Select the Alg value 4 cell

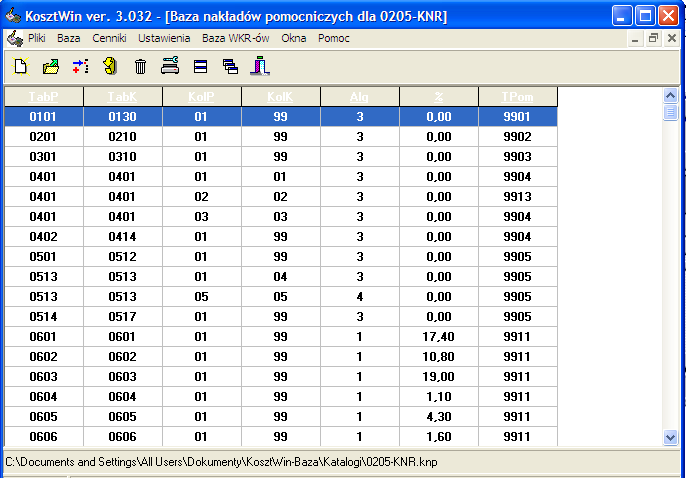(360, 297)
